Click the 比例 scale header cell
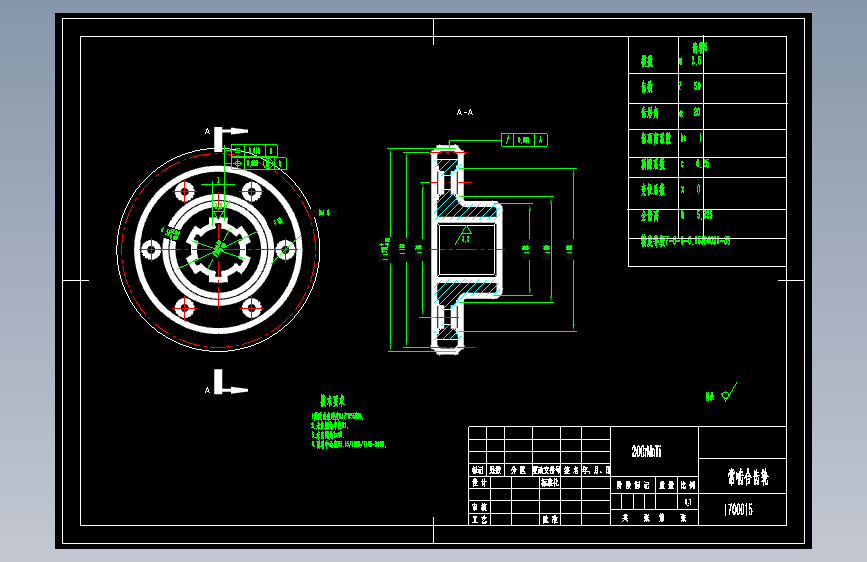The width and height of the screenshot is (867, 562). point(688,485)
